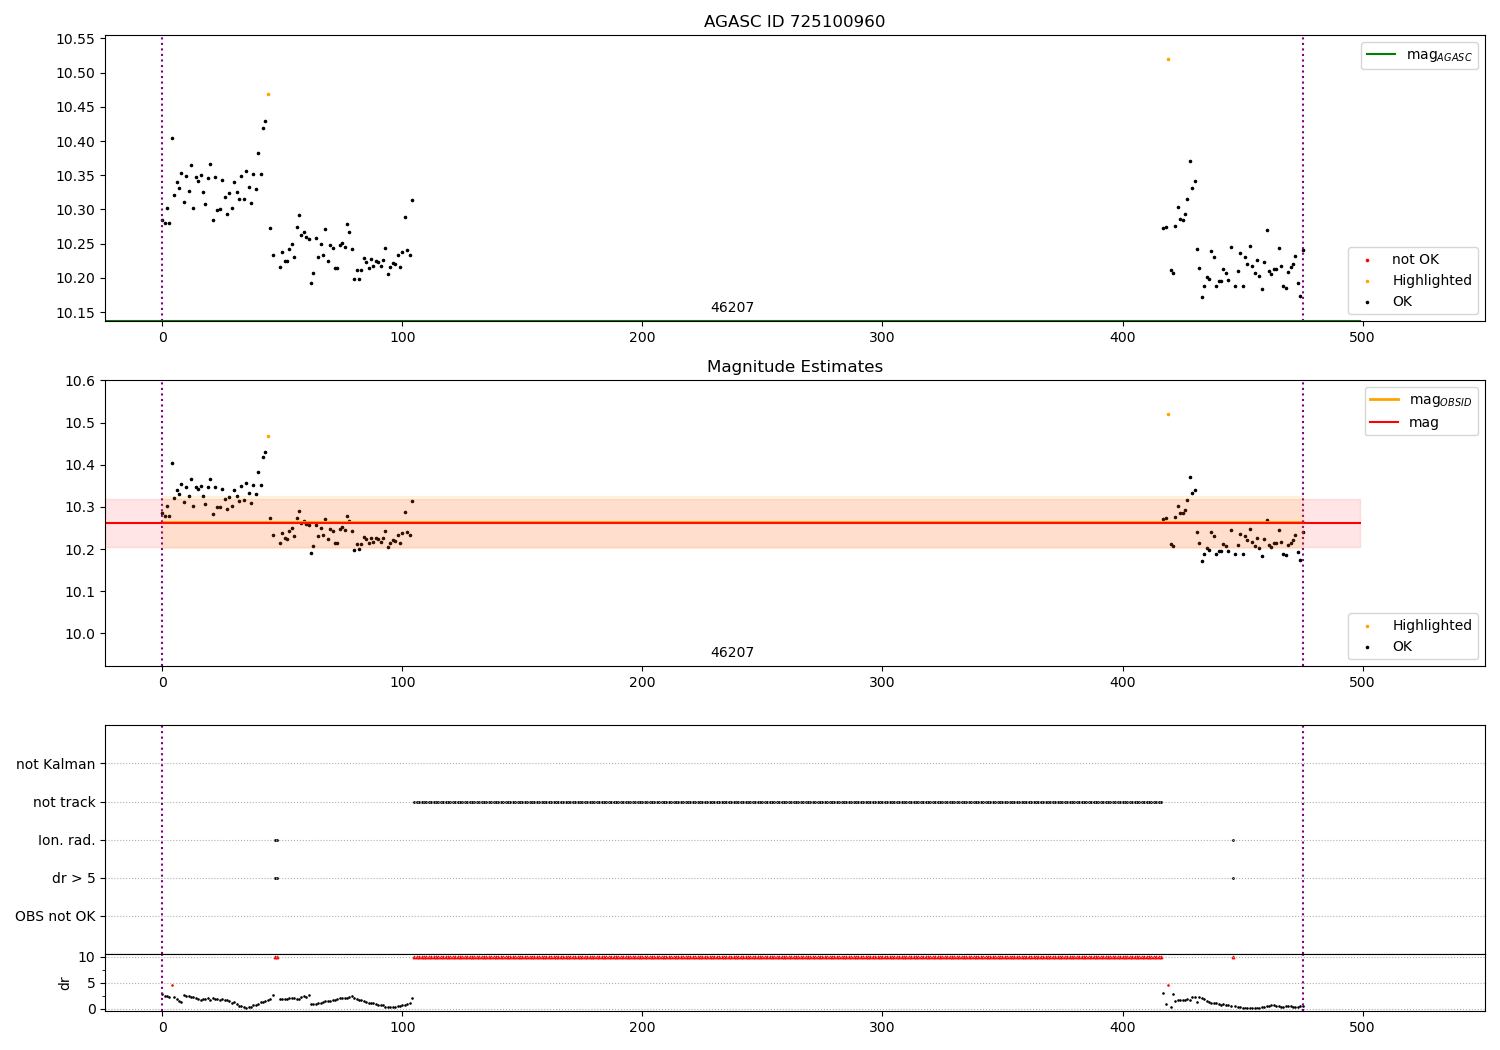Image resolution: width=1500 pixels, height=1050 pixels.
Task: Click x-axis tick 300 in Magnitude Estimates plot
Action: [x=882, y=682]
